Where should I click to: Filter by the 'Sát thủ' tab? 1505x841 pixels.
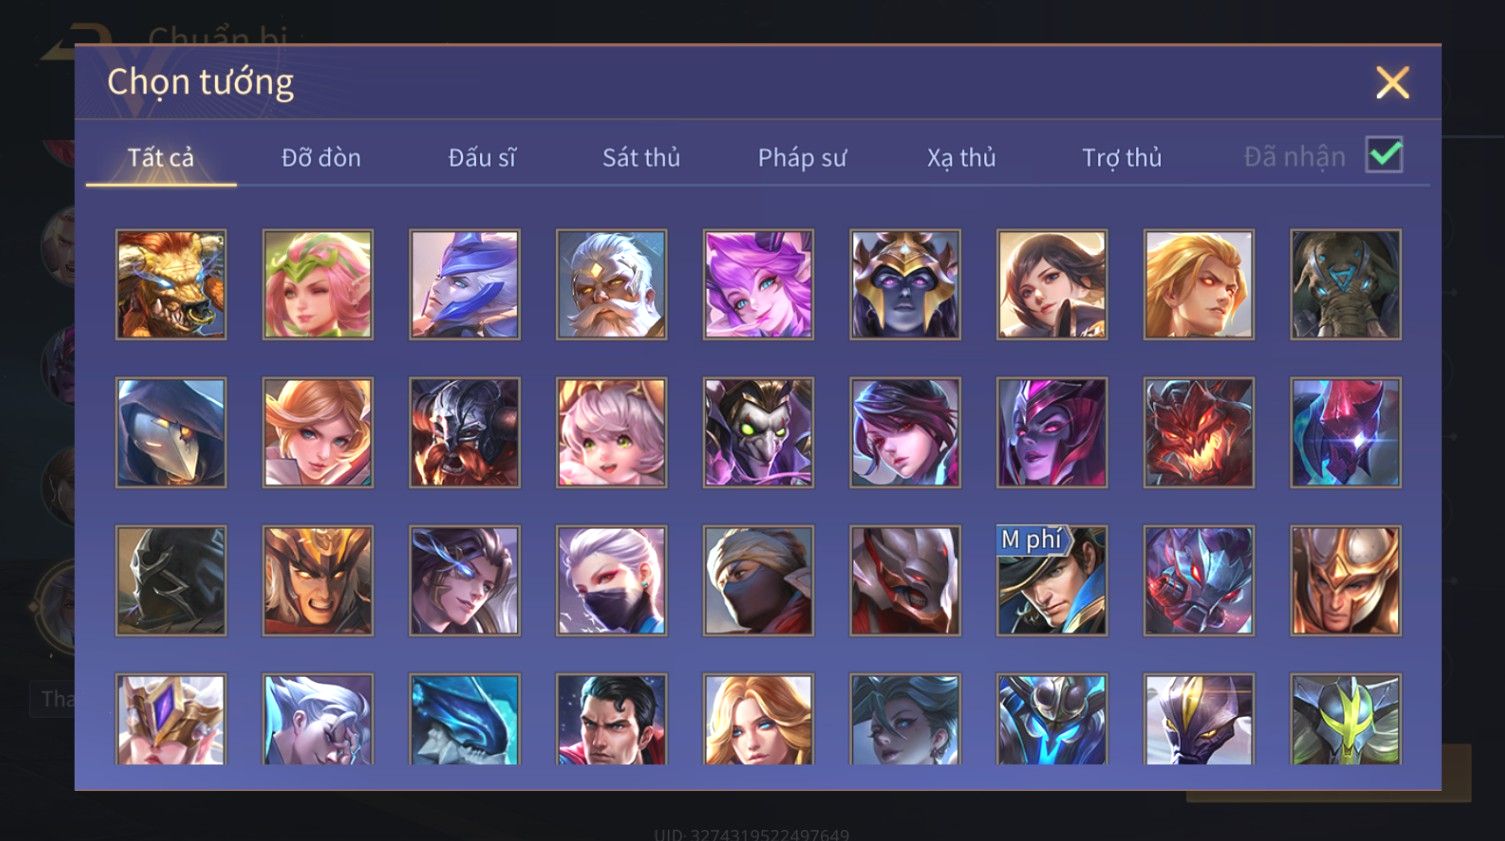(641, 157)
